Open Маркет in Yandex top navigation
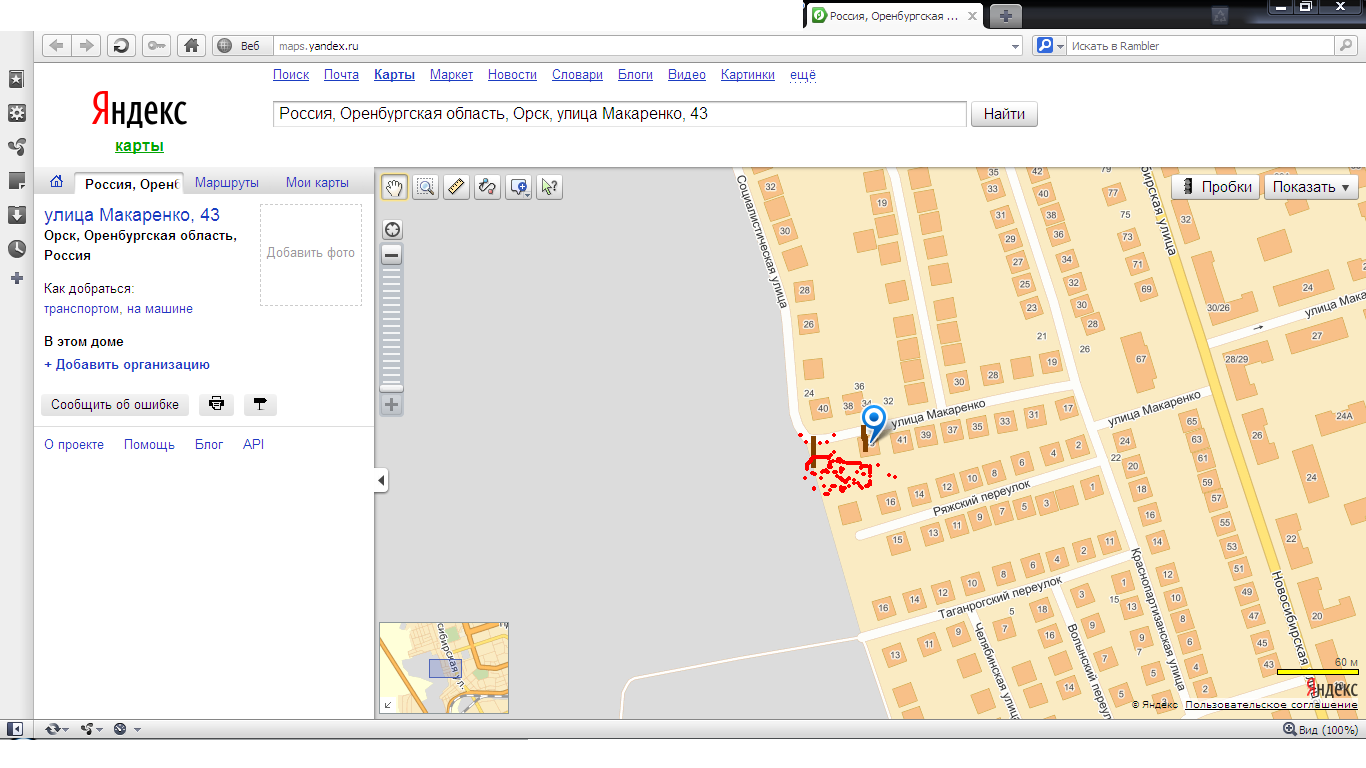The height and width of the screenshot is (768, 1366). 451,75
